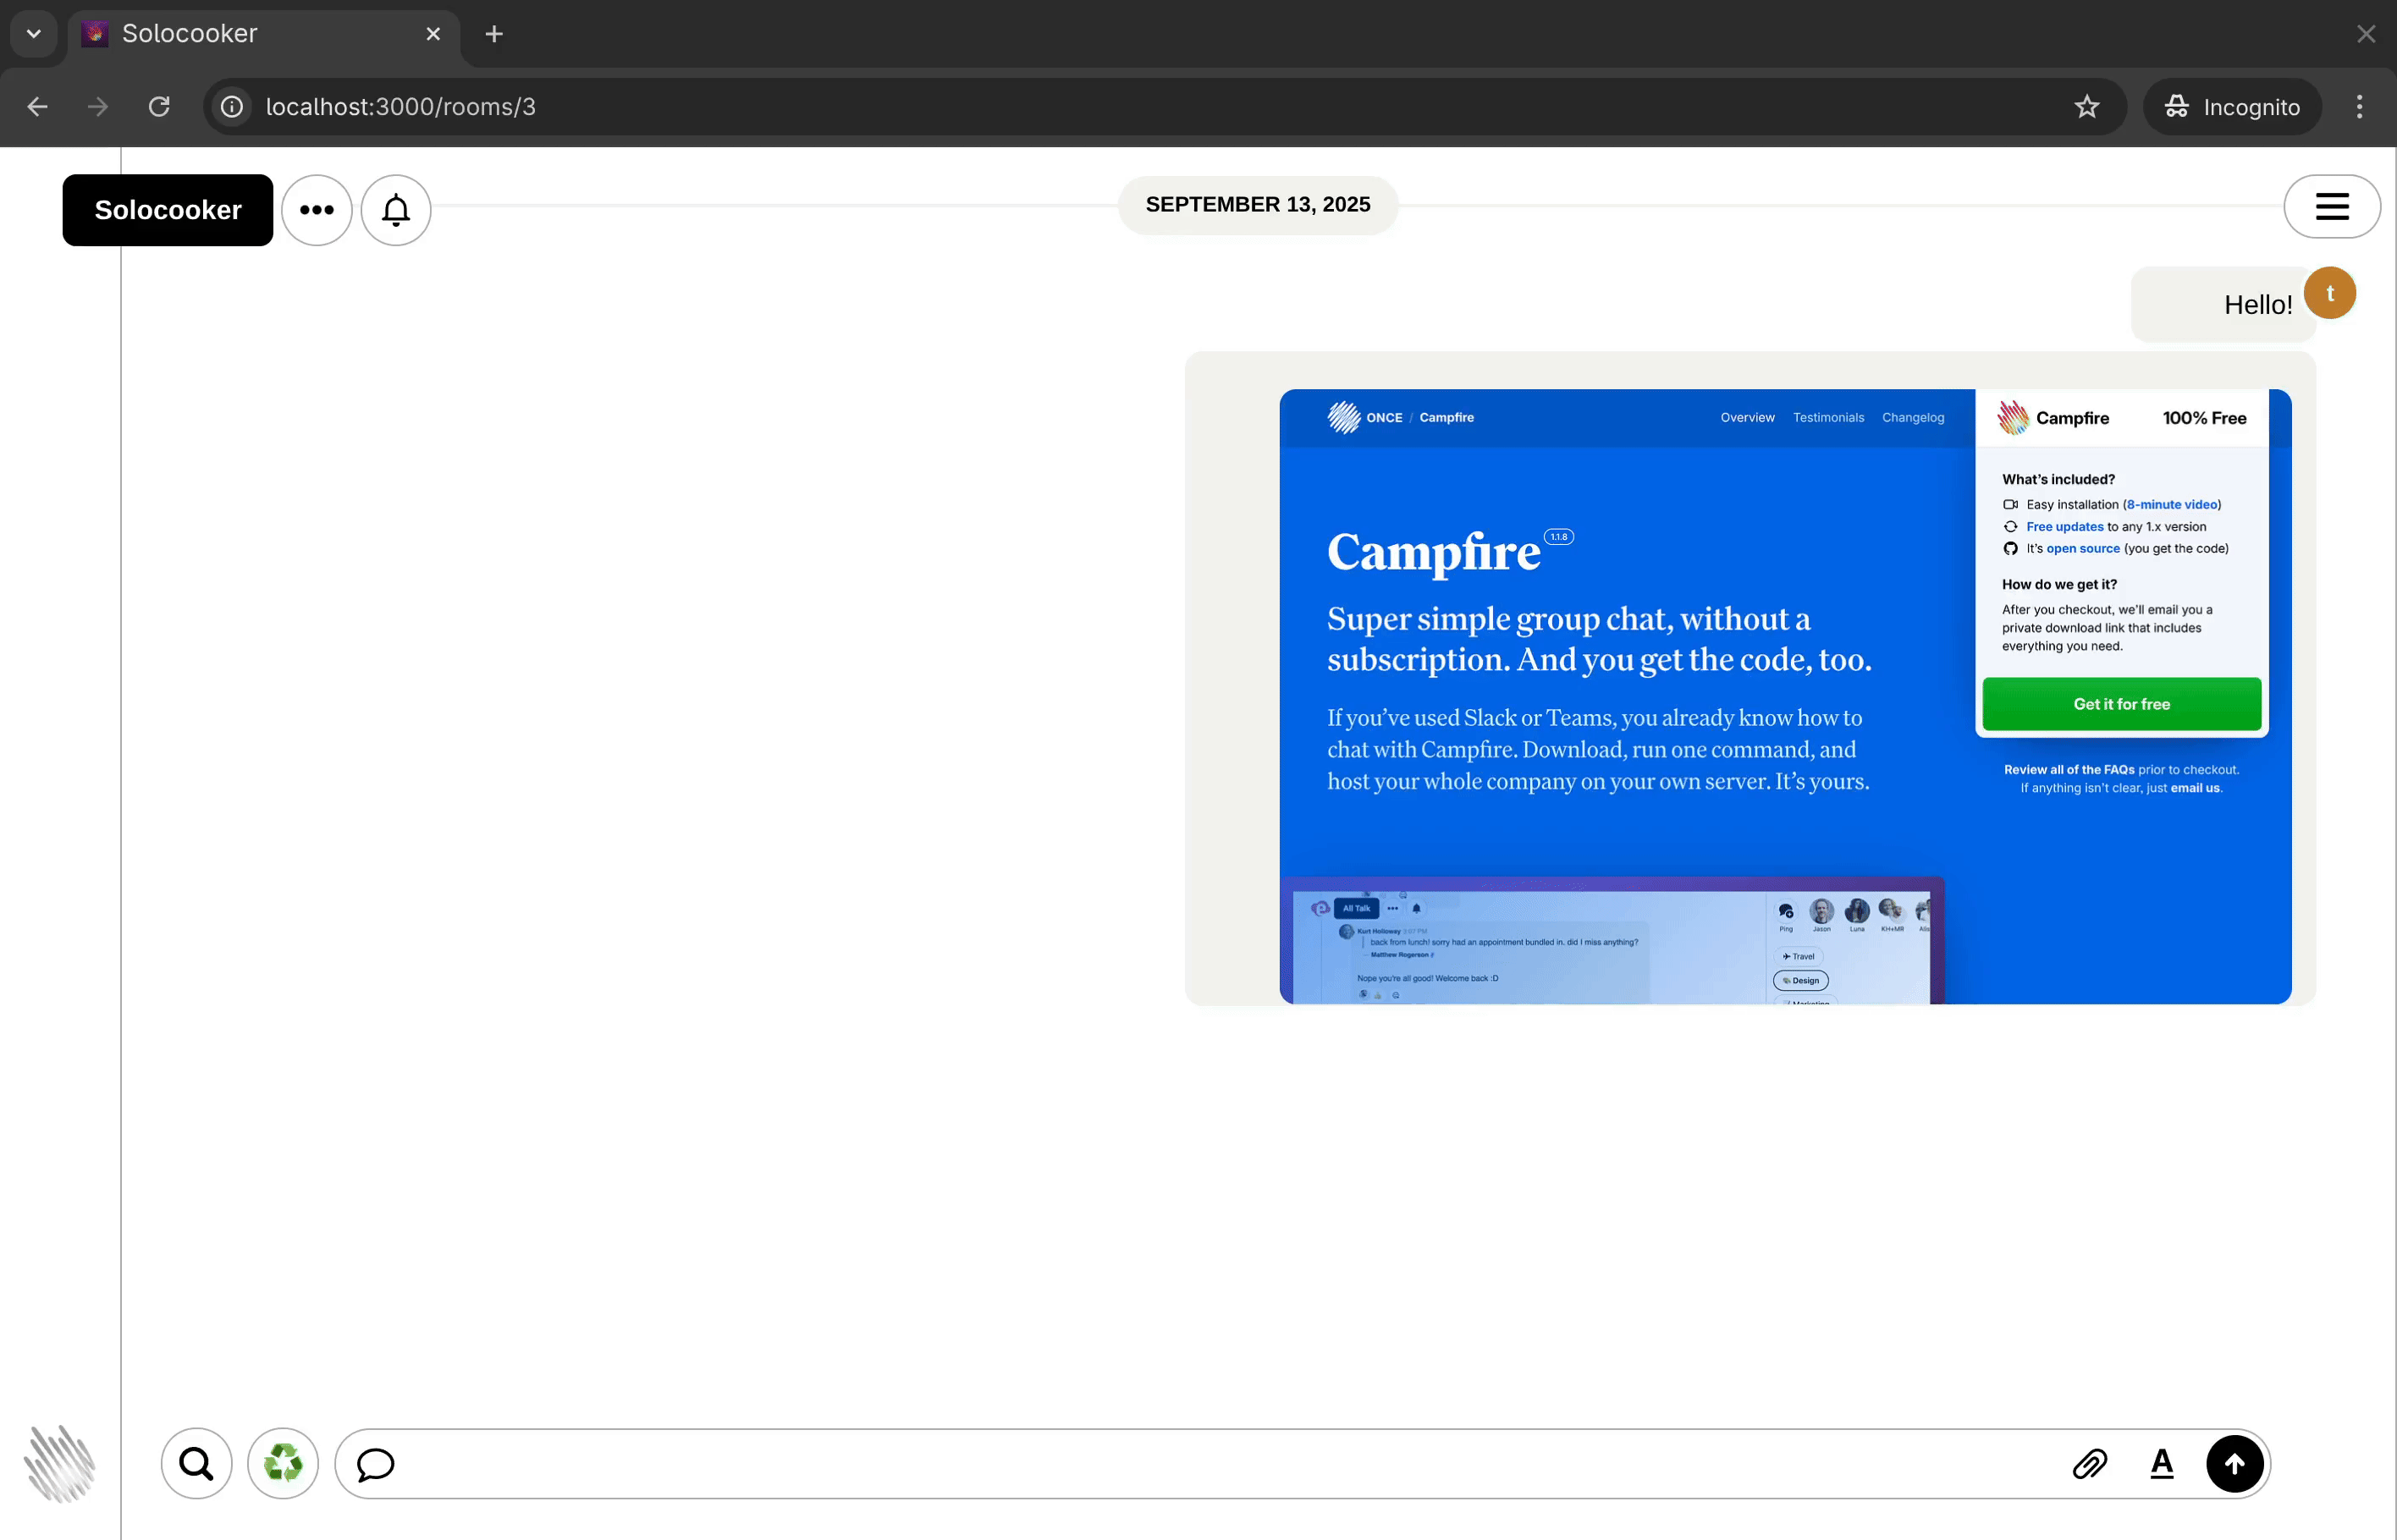
Task: Toggle the bookmark star in the address bar
Action: (x=2088, y=107)
